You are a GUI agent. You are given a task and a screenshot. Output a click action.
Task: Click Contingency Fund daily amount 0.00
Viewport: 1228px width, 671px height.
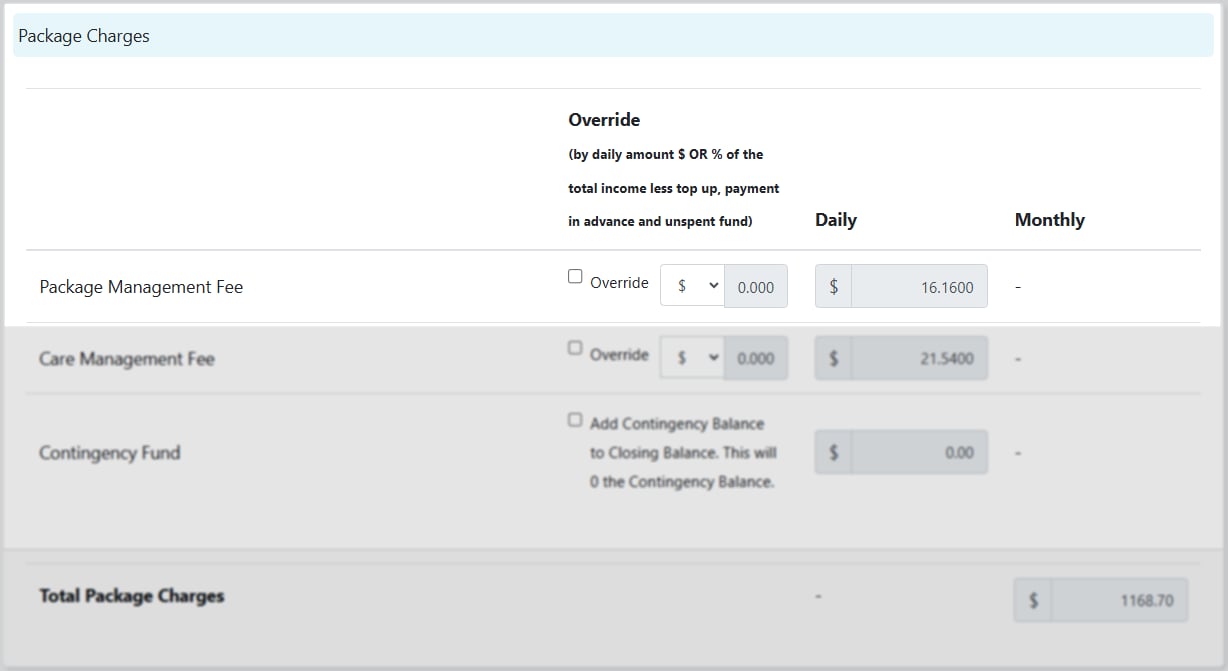[919, 452]
